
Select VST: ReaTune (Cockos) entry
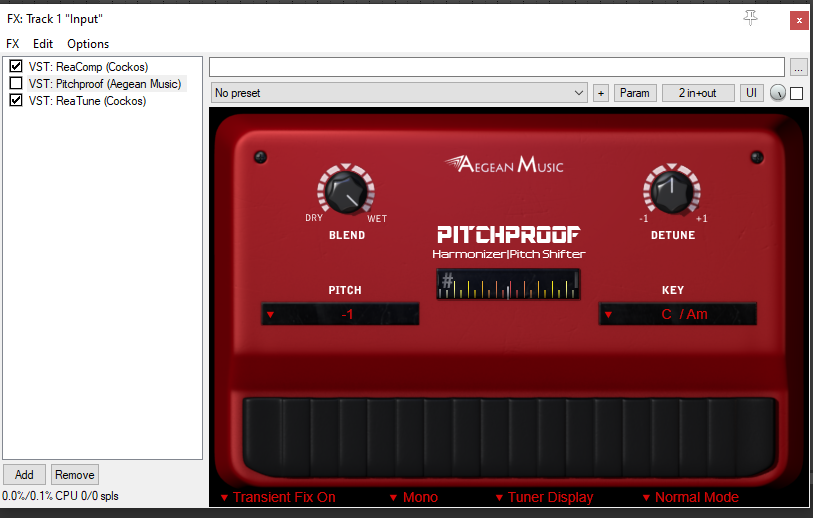pyautogui.click(x=87, y=101)
